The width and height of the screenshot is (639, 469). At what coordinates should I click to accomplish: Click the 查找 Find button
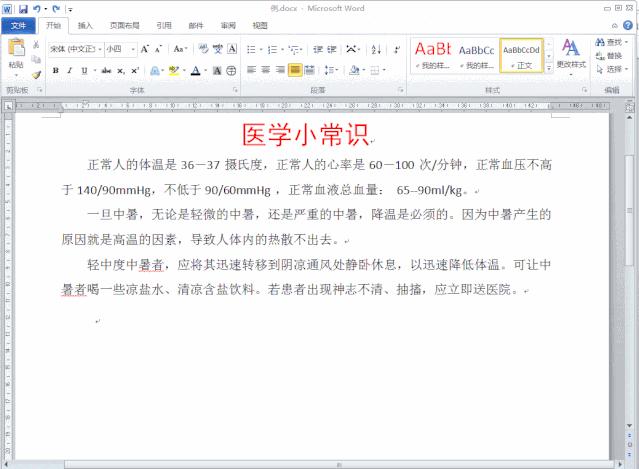tap(612, 42)
